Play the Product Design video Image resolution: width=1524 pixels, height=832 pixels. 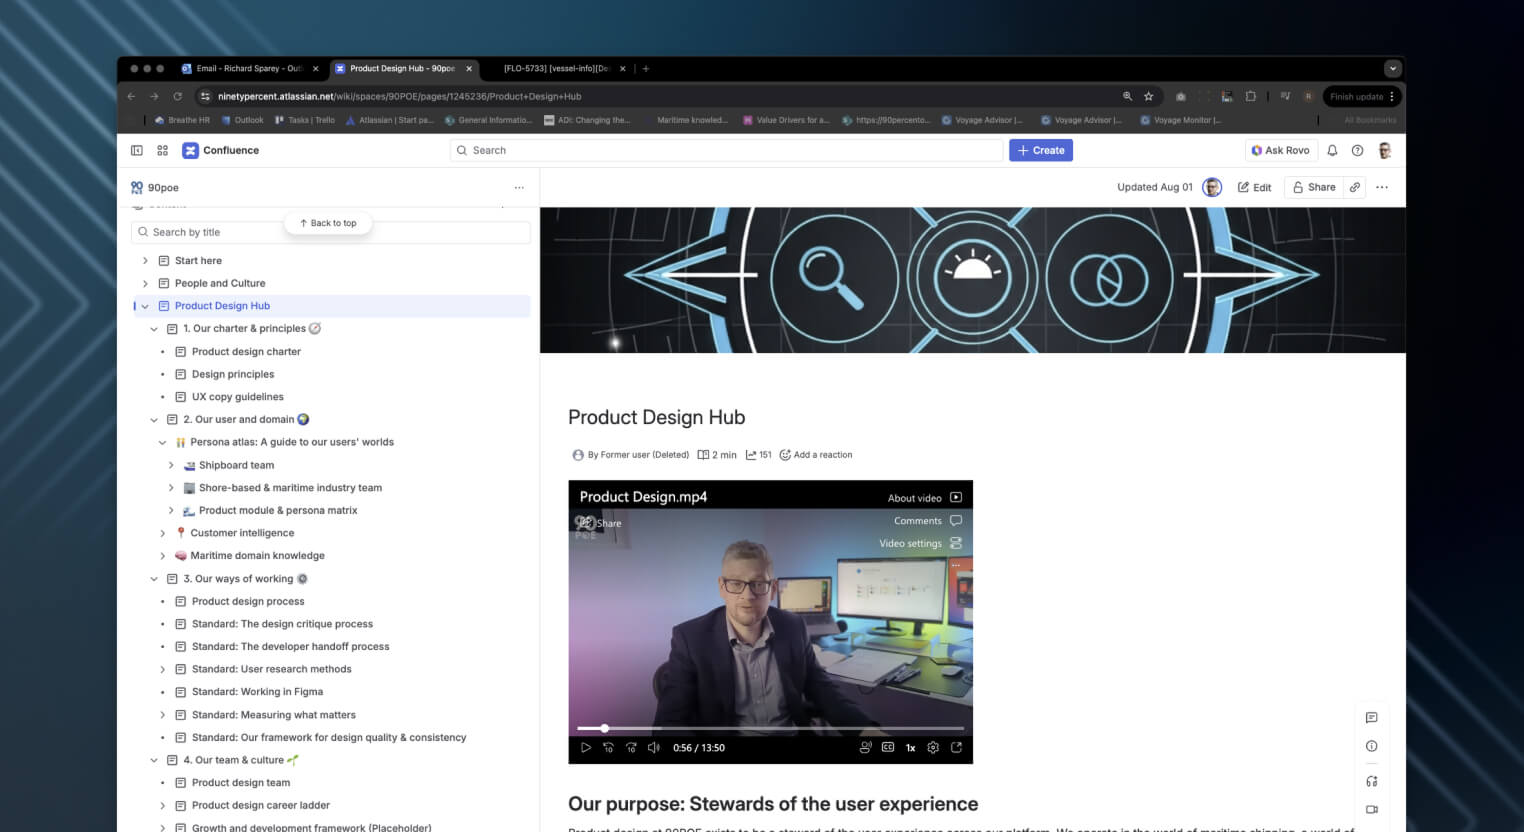[586, 747]
